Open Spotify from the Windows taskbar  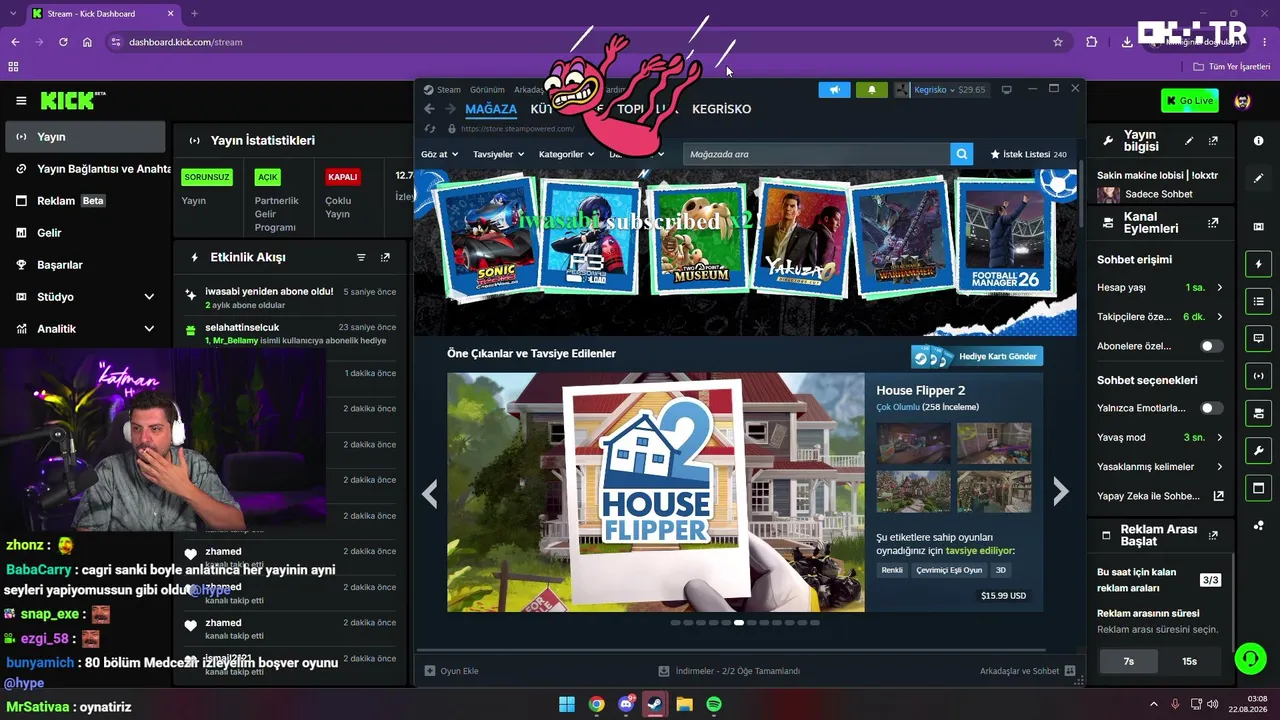click(x=714, y=704)
